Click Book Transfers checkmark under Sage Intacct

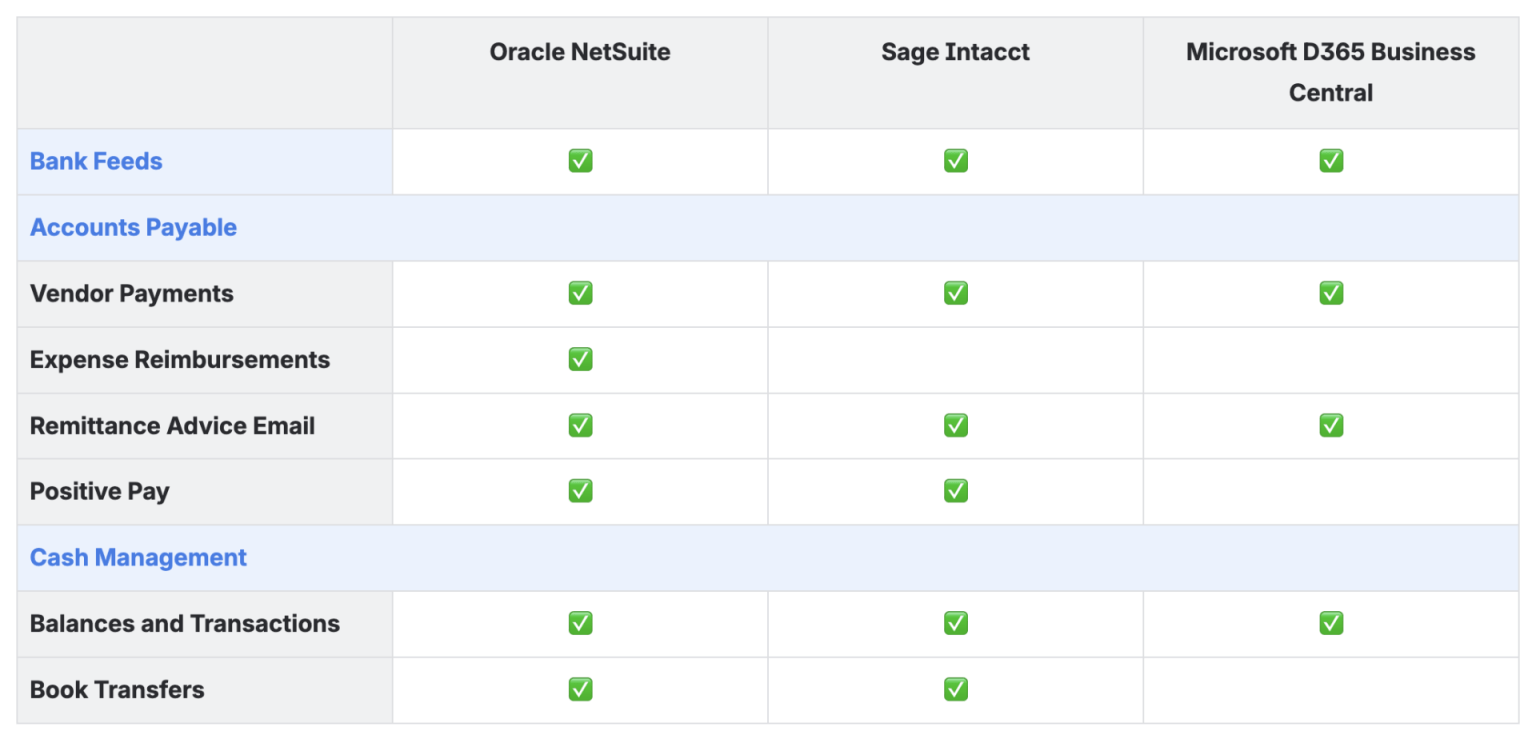(x=955, y=689)
